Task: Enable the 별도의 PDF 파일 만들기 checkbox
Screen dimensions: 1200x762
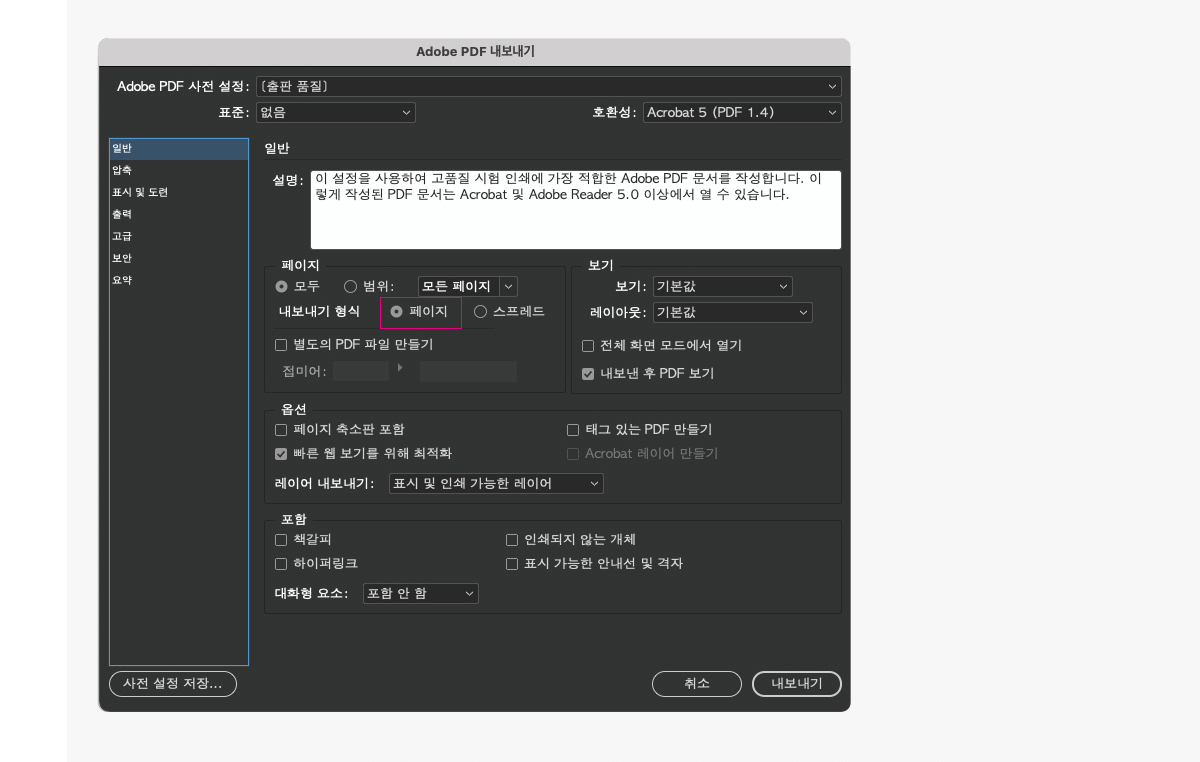Action: (x=281, y=345)
